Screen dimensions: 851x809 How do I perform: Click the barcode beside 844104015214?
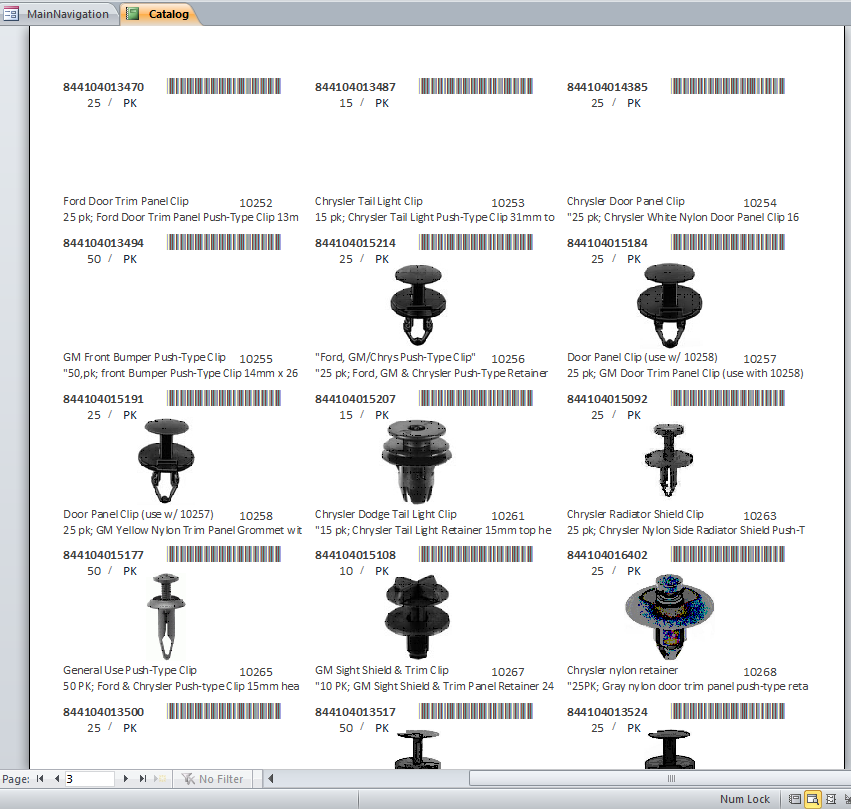point(475,242)
